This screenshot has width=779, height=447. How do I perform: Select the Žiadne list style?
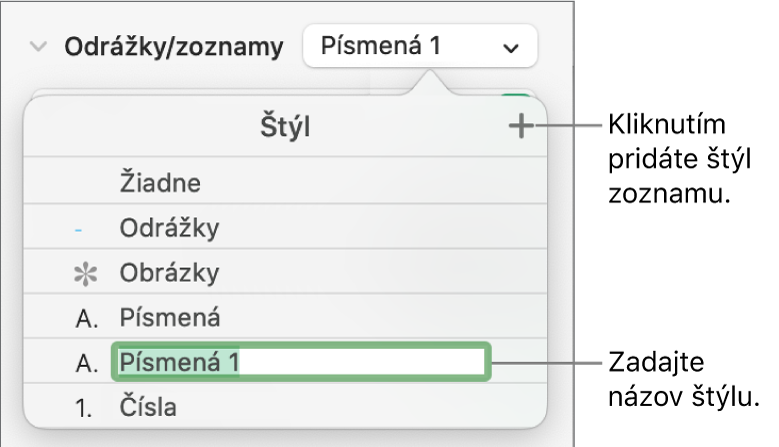pyautogui.click(x=160, y=183)
